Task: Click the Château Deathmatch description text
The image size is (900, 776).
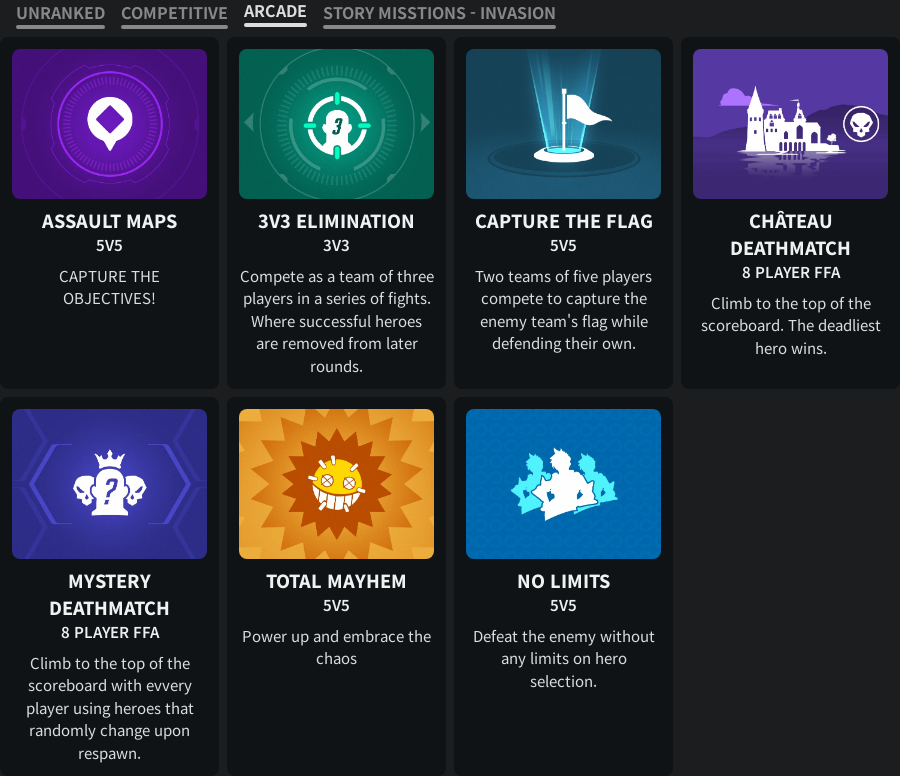Action: pyautogui.click(x=791, y=326)
